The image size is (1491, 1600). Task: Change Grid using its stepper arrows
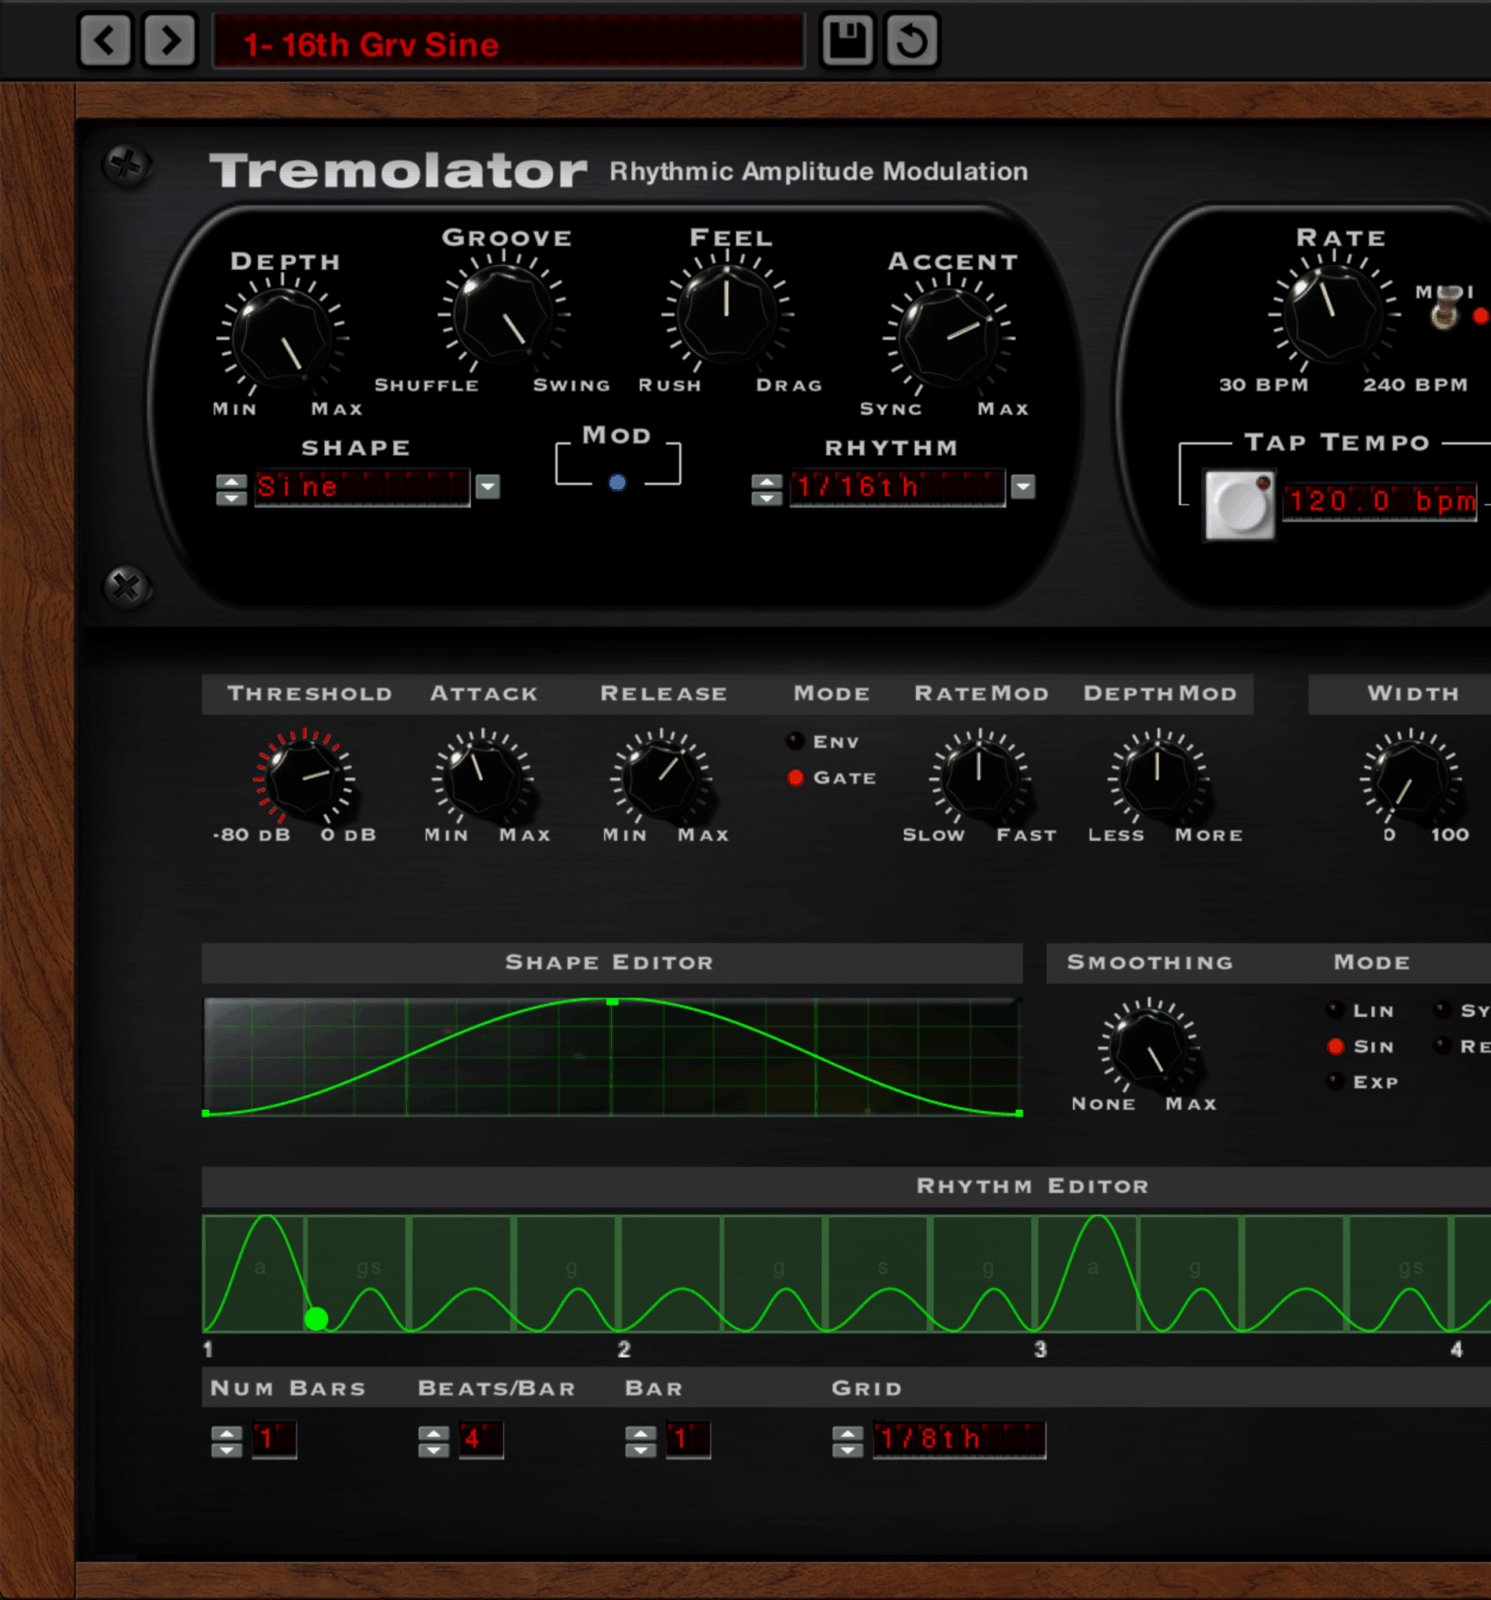click(847, 1441)
